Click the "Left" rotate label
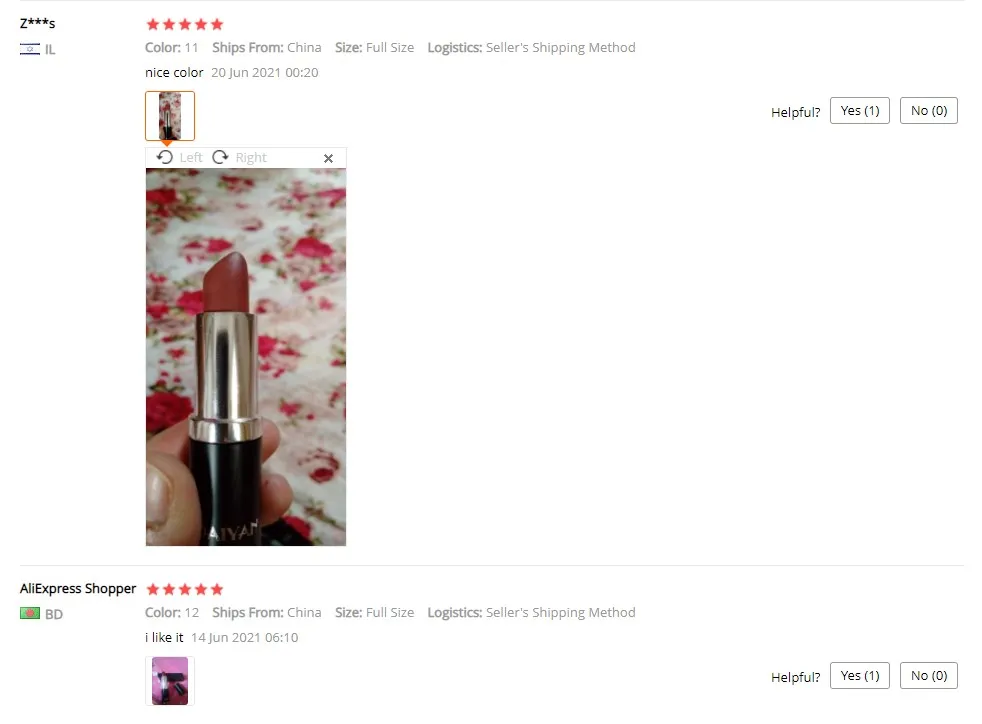This screenshot has height=724, width=982. (x=191, y=158)
